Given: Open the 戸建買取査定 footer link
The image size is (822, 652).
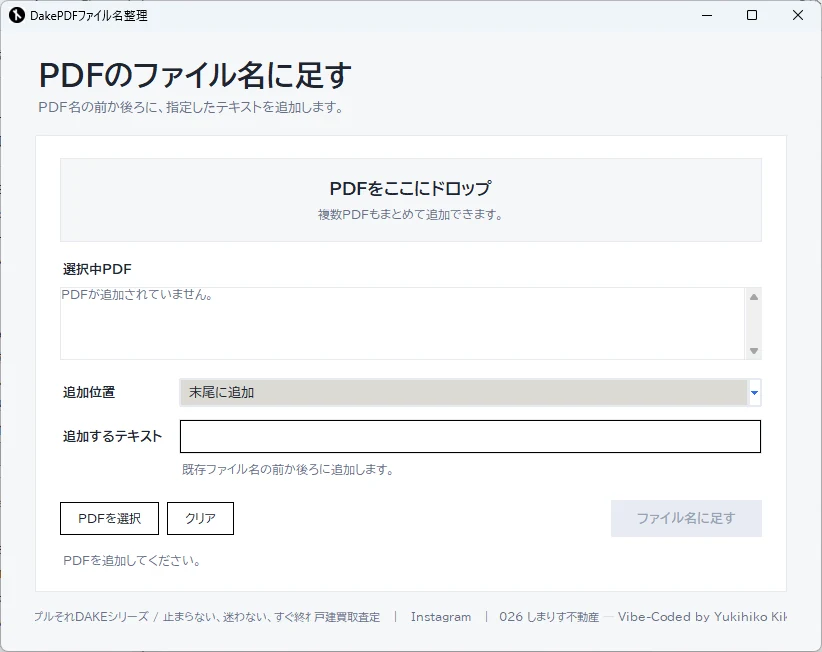Looking at the screenshot, I should pos(347,617).
